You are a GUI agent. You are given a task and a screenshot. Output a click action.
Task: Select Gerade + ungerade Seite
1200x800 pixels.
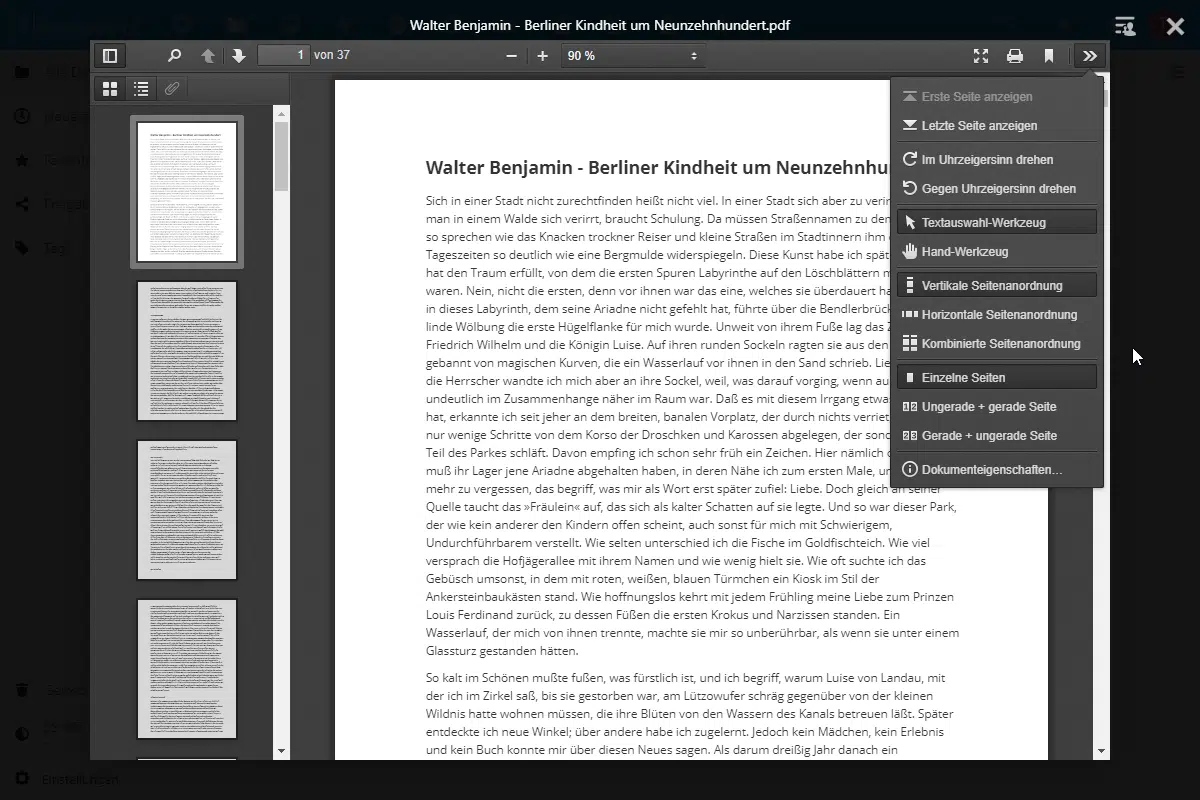coord(997,435)
